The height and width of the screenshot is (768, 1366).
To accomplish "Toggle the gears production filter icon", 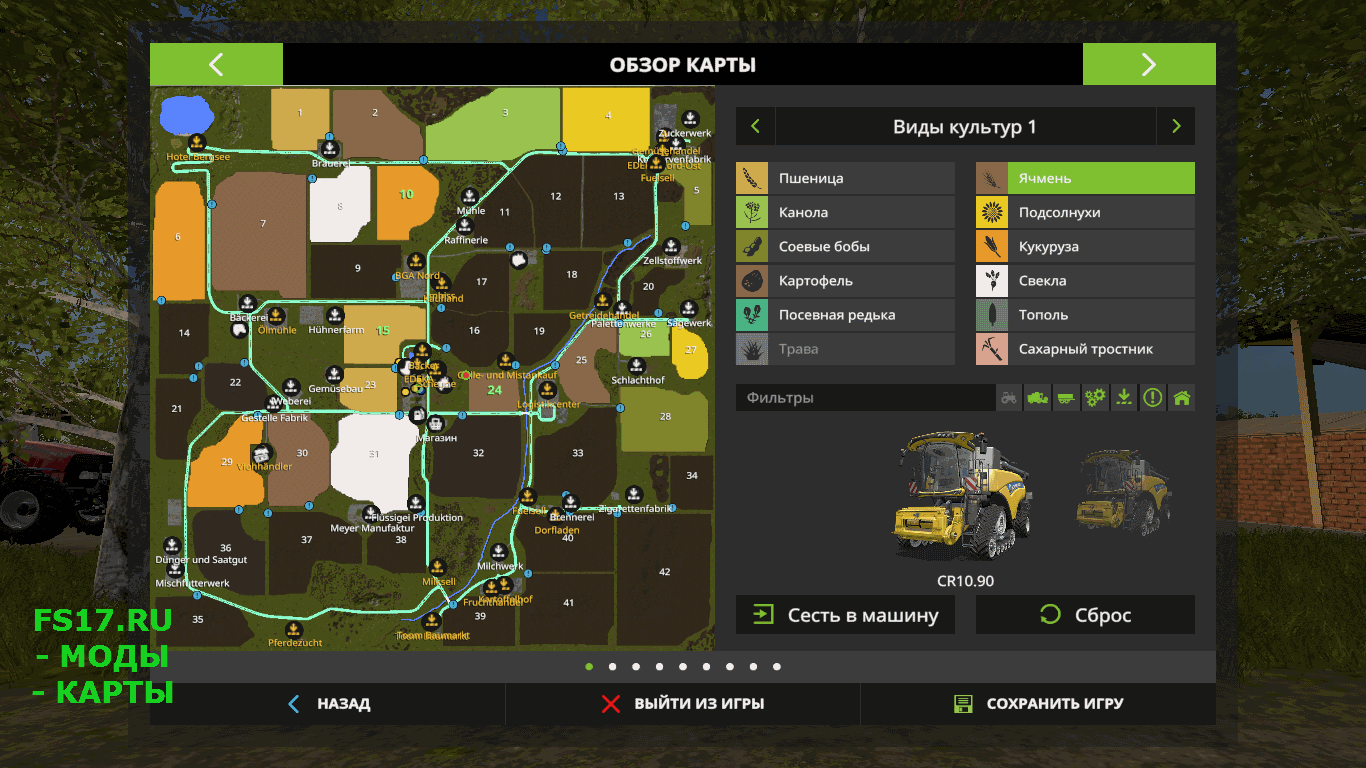I will point(1096,397).
